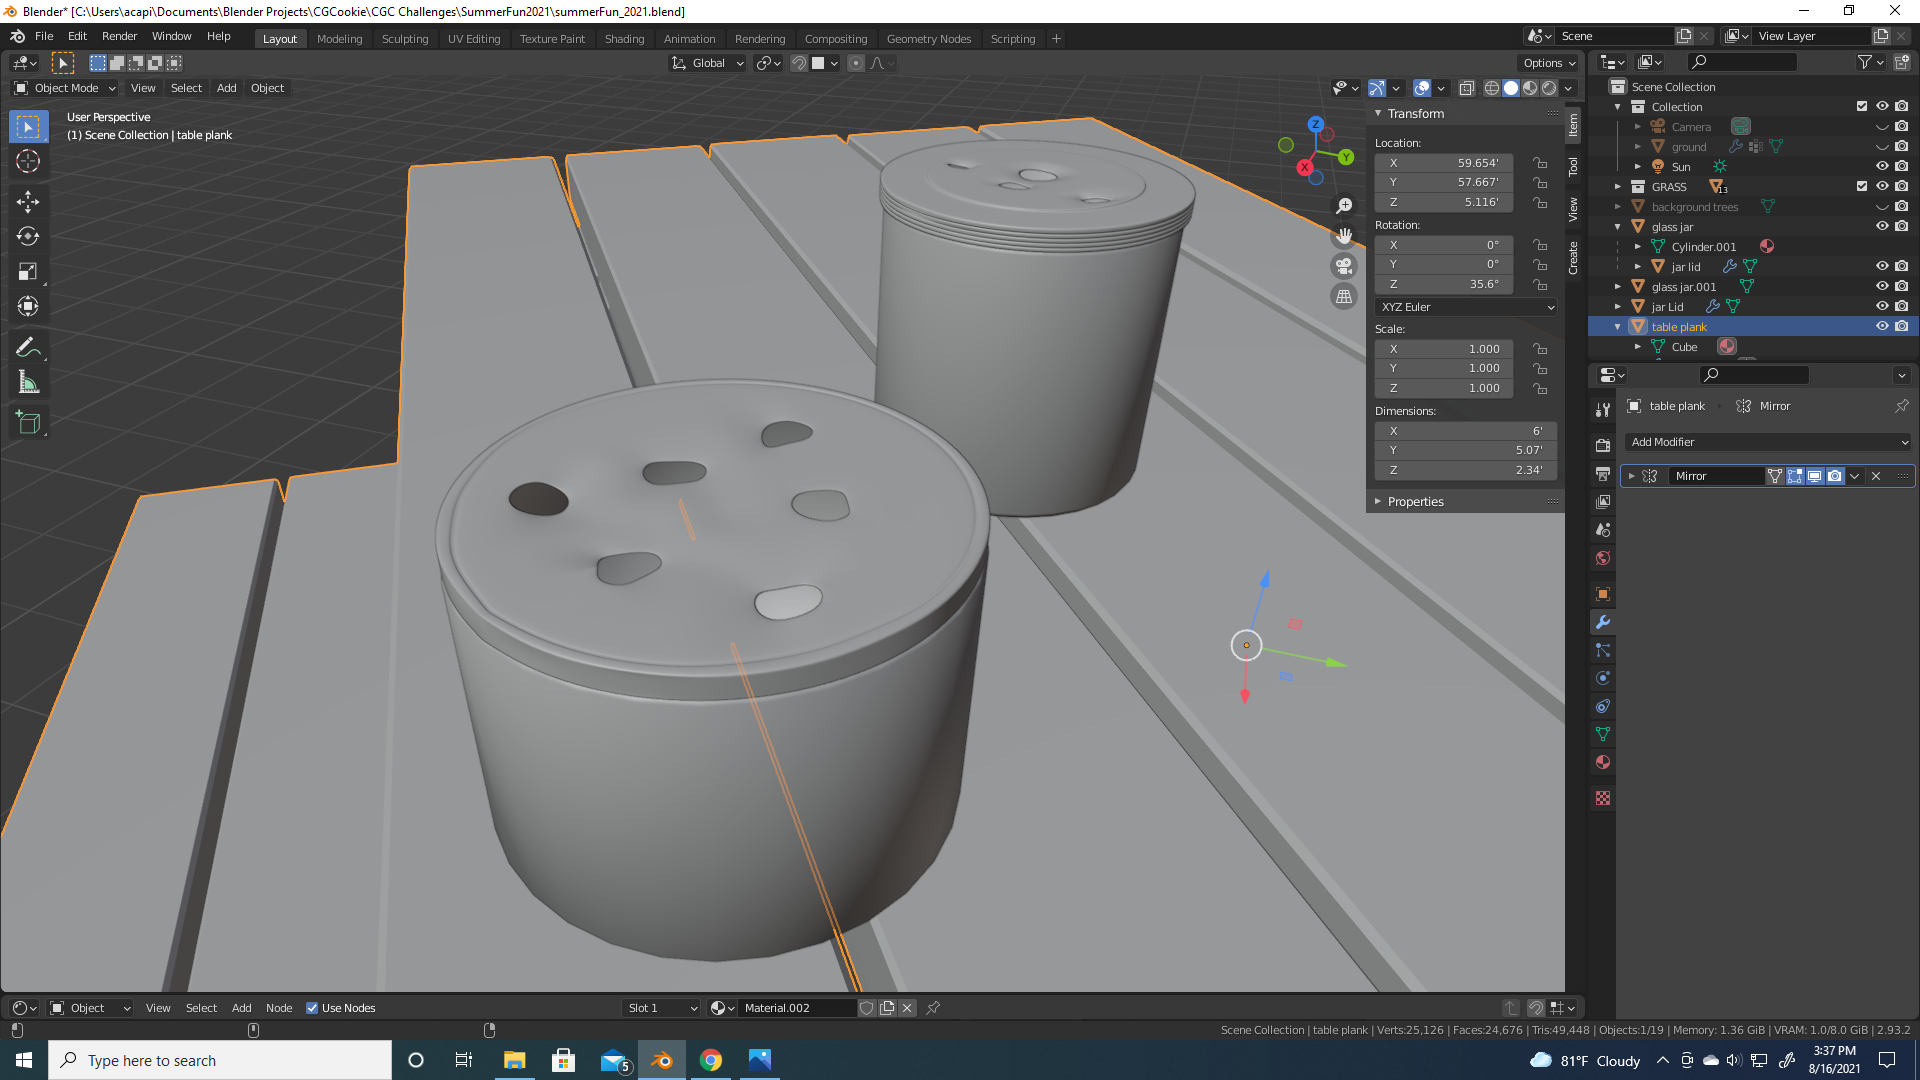Open Material properties tab
The width and height of the screenshot is (1920, 1080).
click(x=1603, y=762)
